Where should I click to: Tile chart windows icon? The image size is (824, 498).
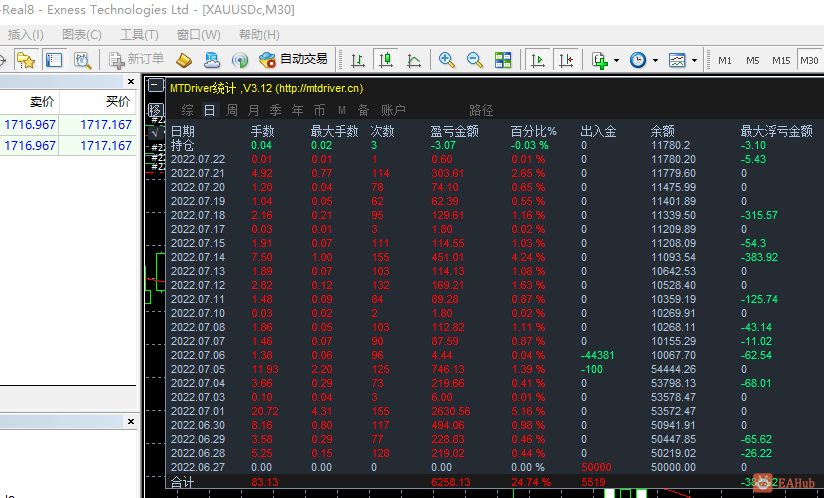point(503,60)
